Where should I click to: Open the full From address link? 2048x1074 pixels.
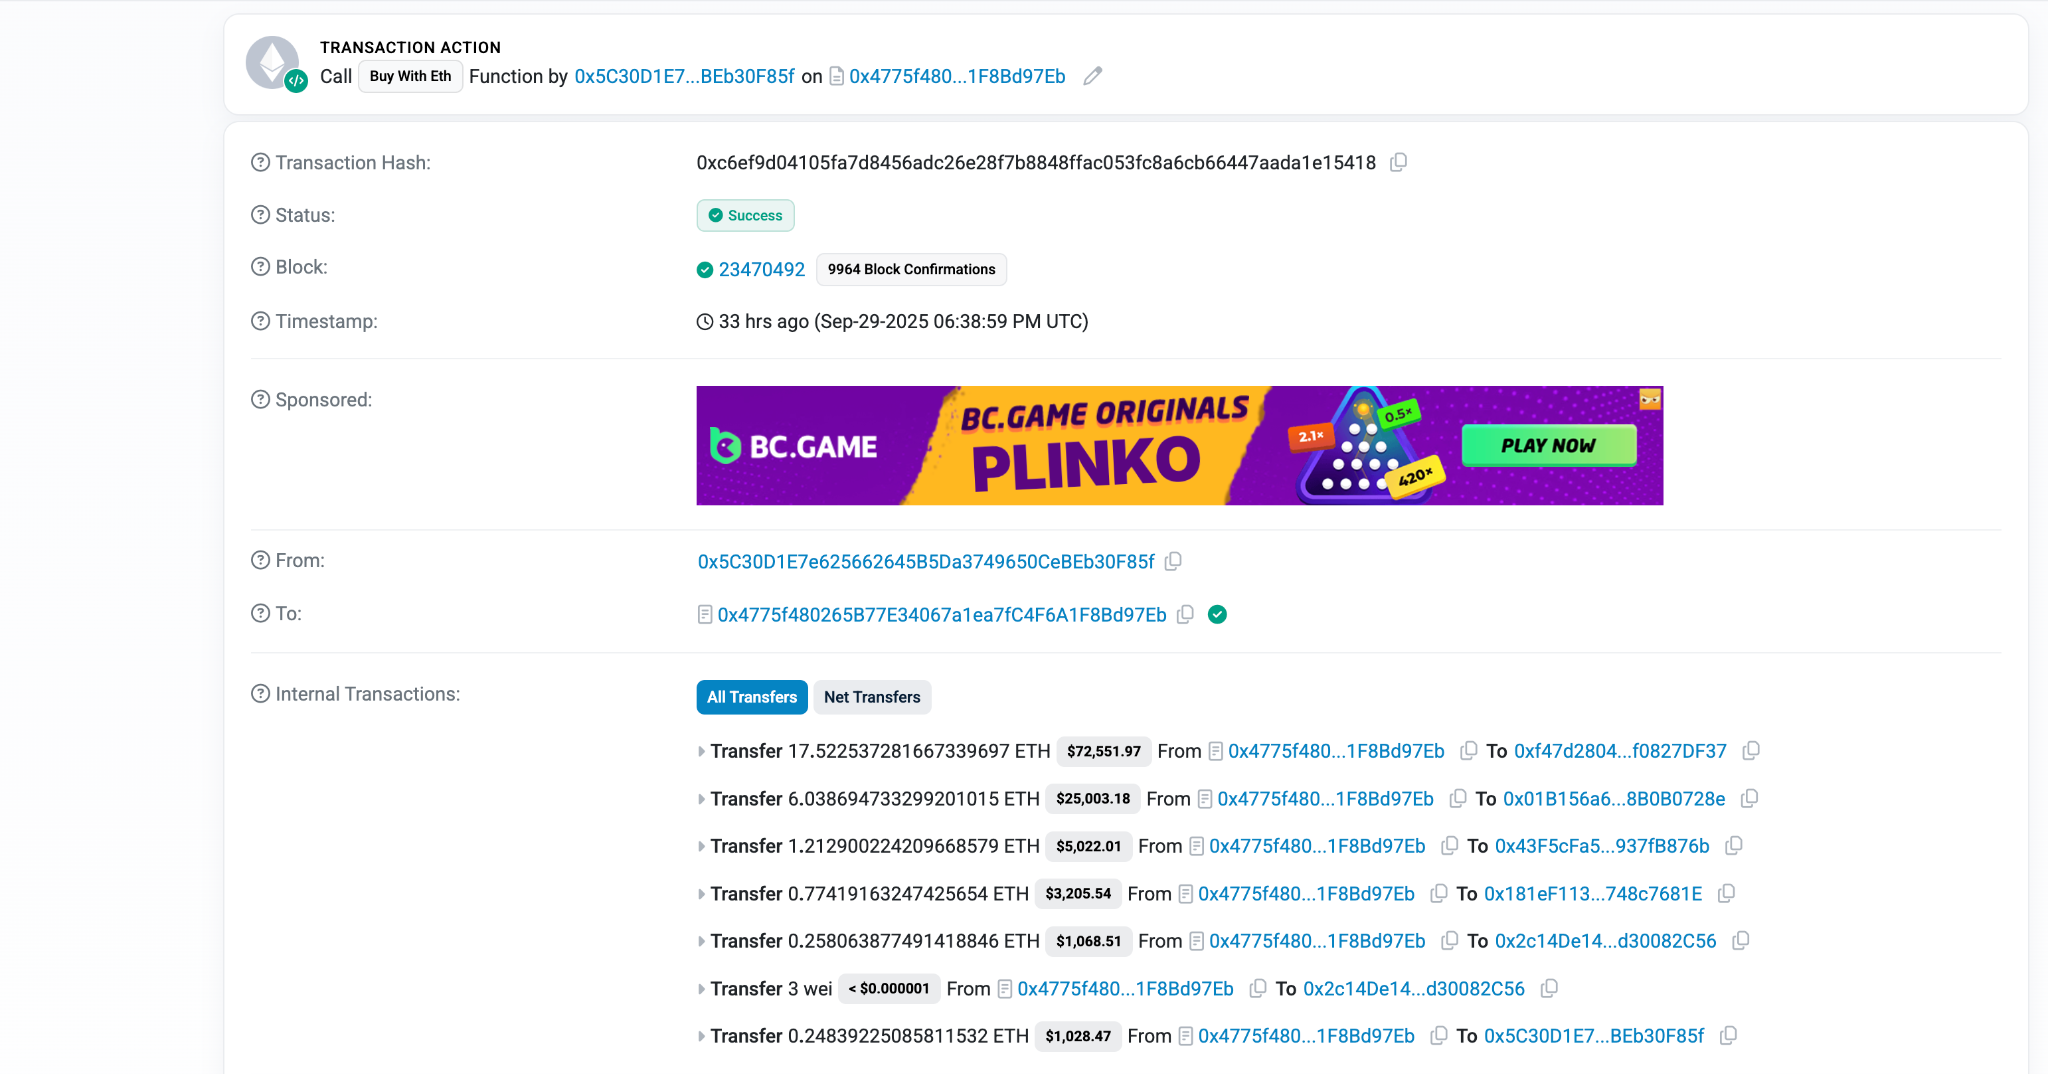[925, 561]
